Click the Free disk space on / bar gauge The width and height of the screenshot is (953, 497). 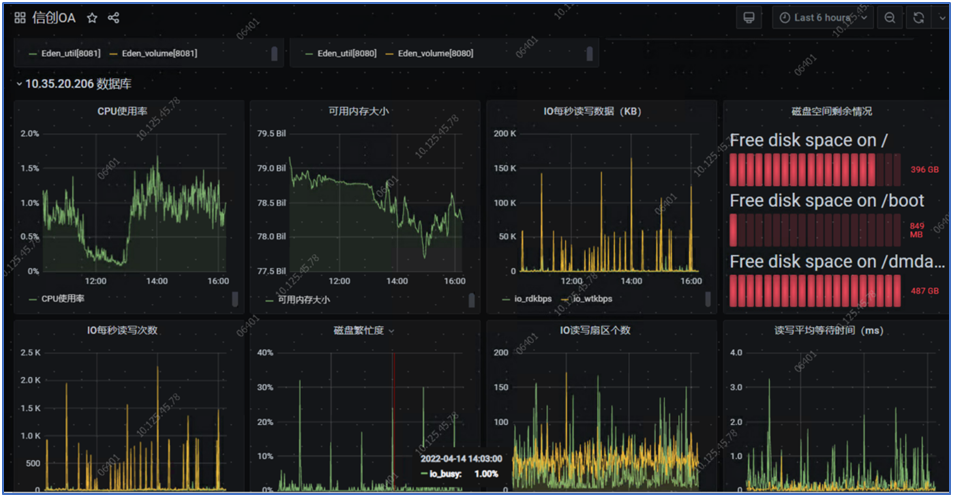coord(815,170)
